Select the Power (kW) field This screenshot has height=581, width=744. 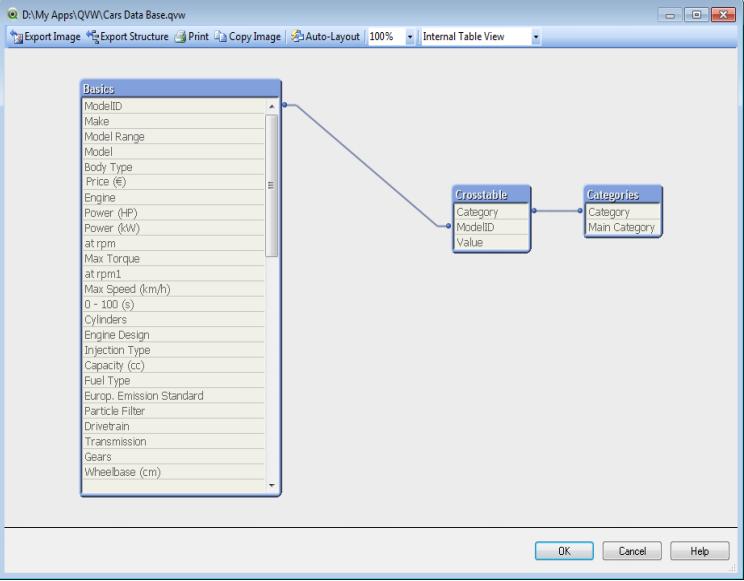[x=174, y=228]
